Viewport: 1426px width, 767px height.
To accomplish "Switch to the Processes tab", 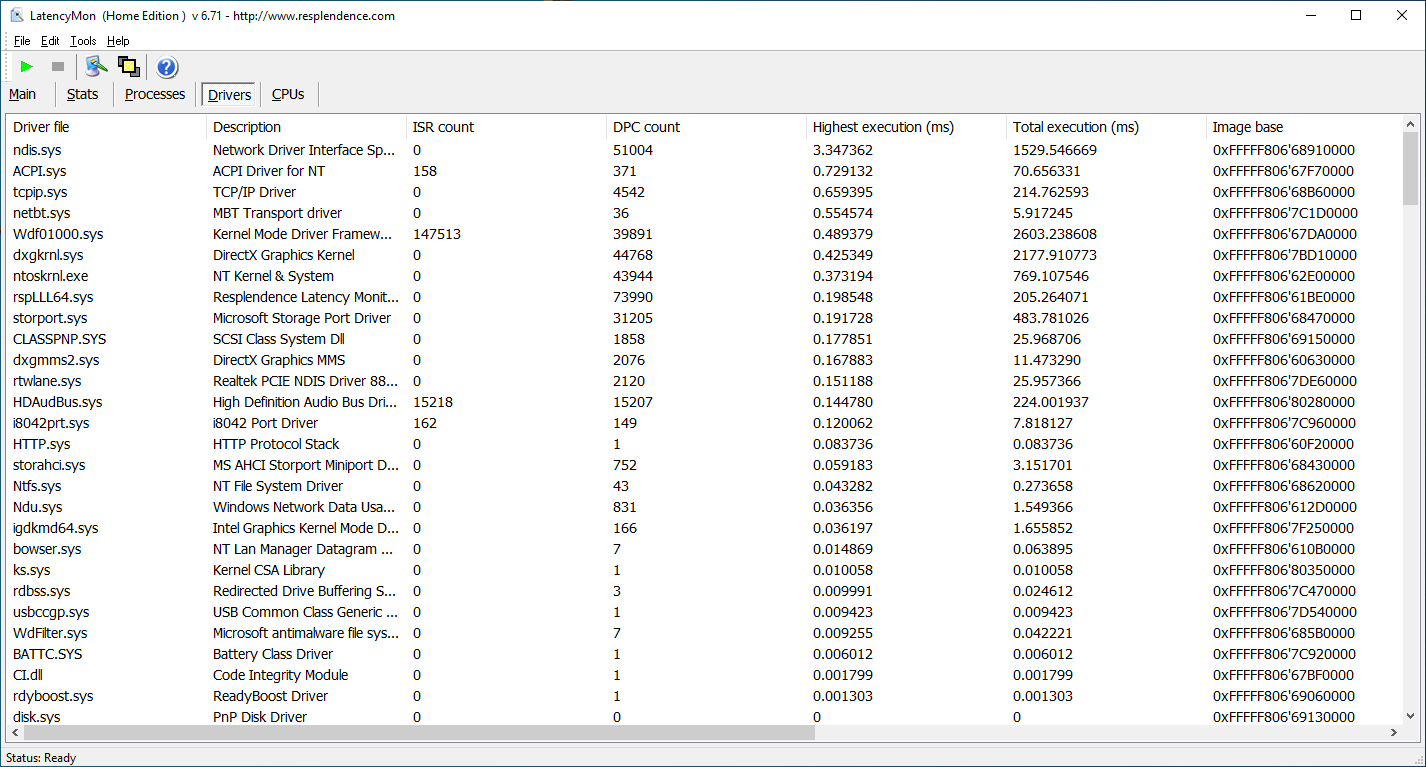I will tap(155, 94).
